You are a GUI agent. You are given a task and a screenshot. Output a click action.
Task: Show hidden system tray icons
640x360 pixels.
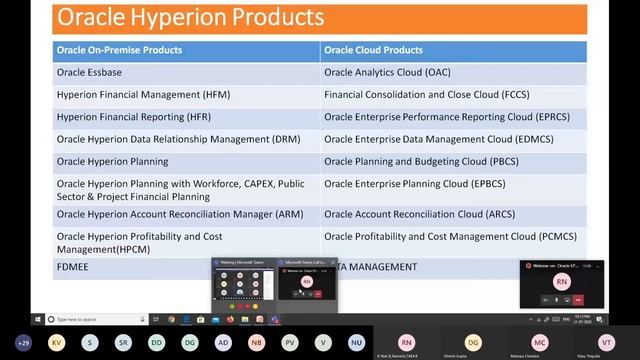click(x=531, y=320)
